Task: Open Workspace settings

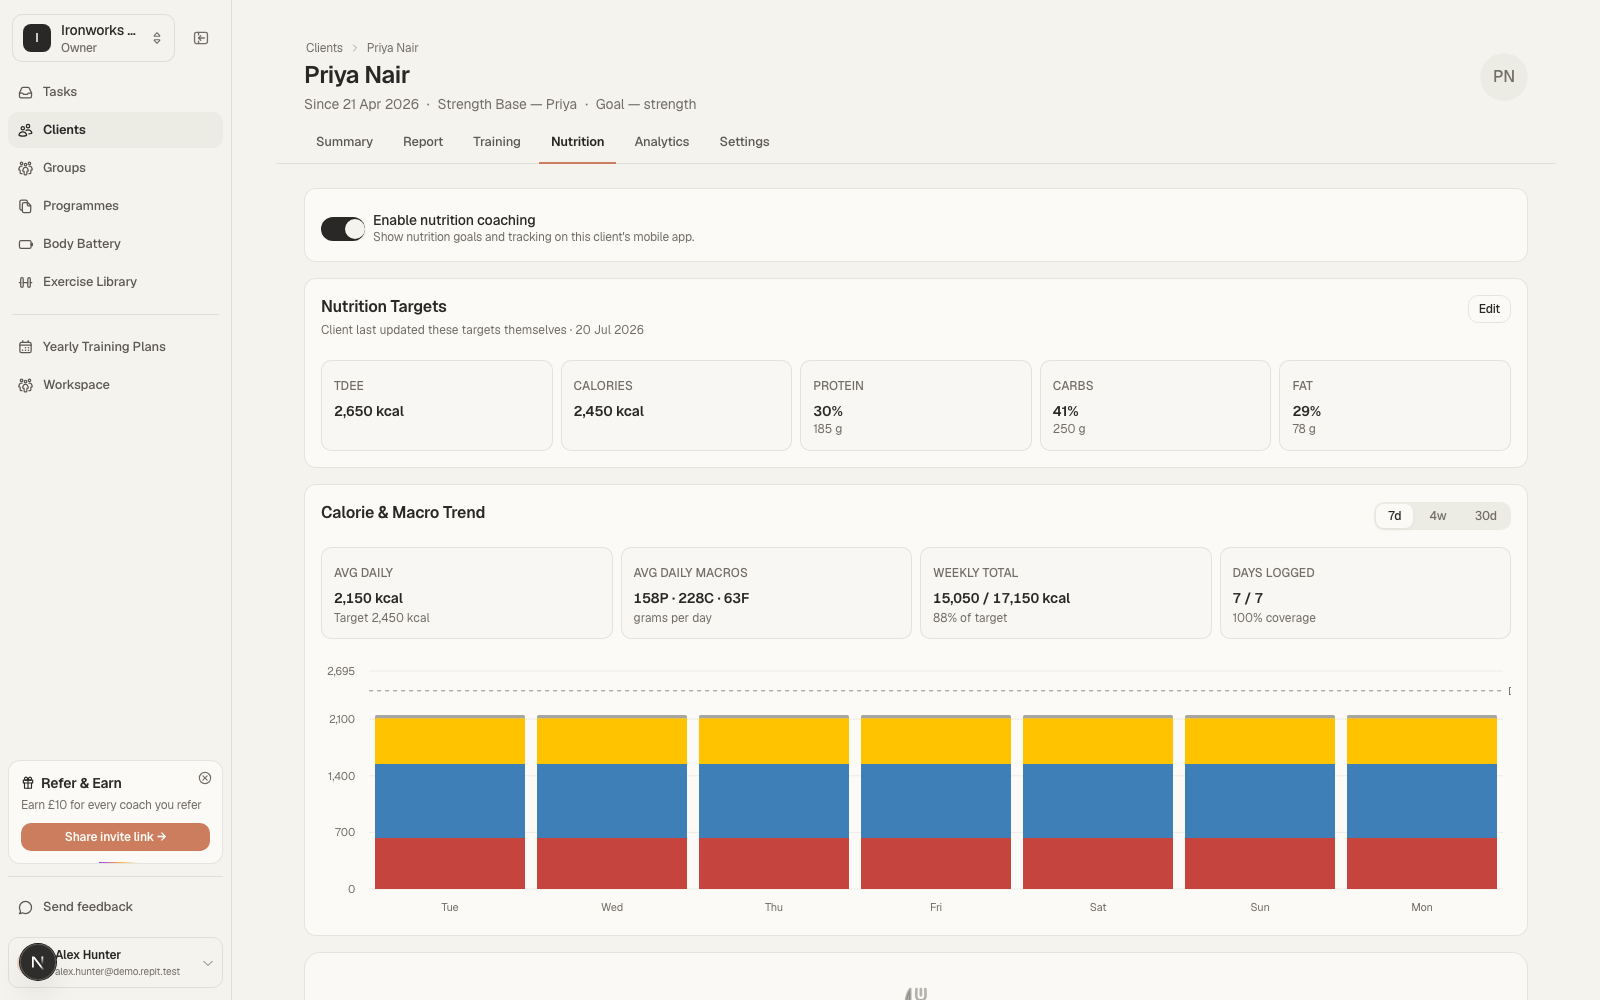Action: (115, 385)
